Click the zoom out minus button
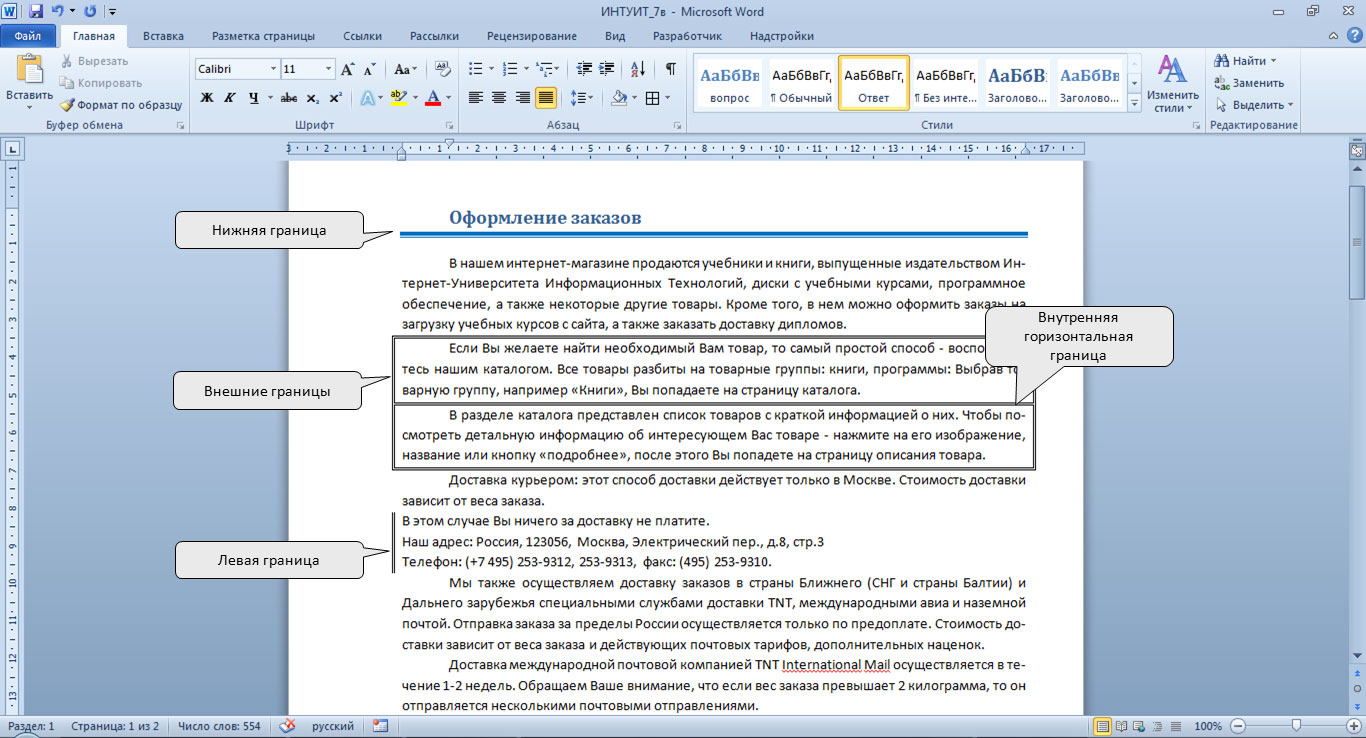The width and height of the screenshot is (1366, 738). [1238, 726]
